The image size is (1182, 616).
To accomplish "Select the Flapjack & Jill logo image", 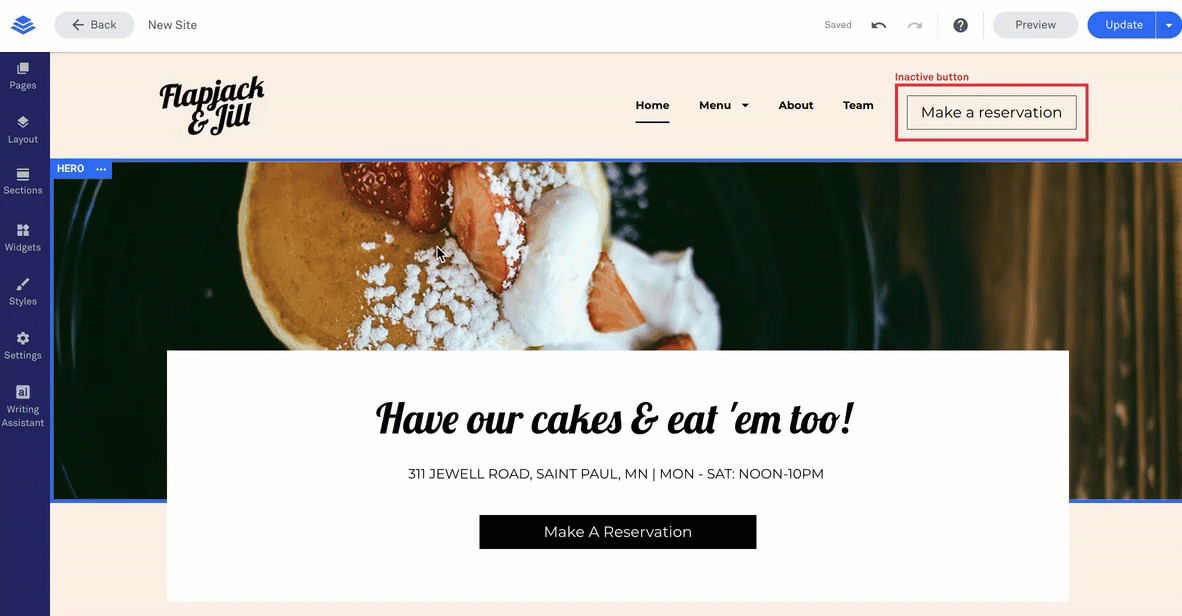I will click(212, 106).
